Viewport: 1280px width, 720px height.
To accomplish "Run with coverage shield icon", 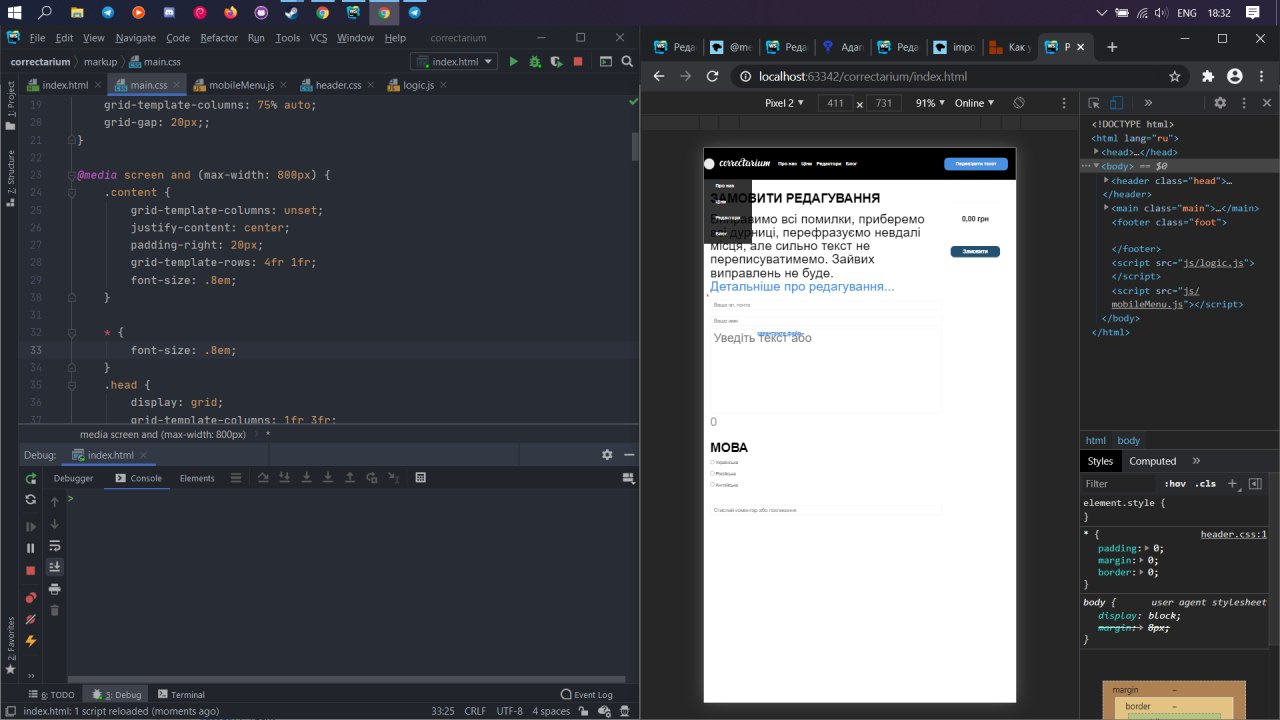I will (556, 62).
